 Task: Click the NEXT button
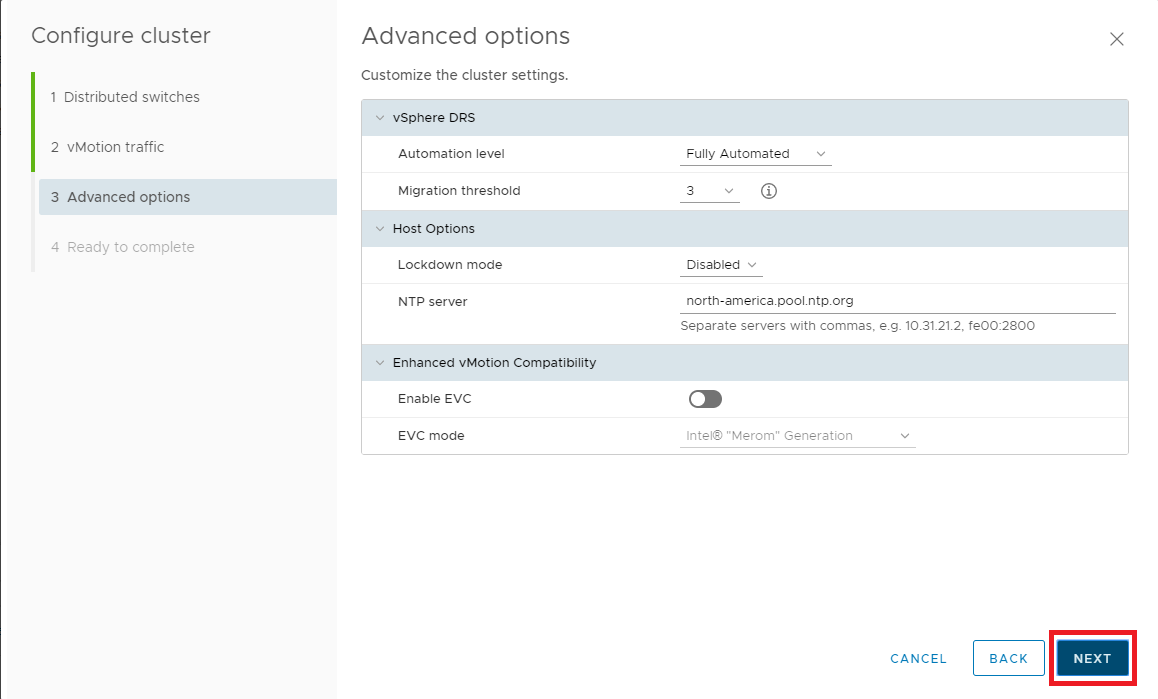click(x=1092, y=658)
